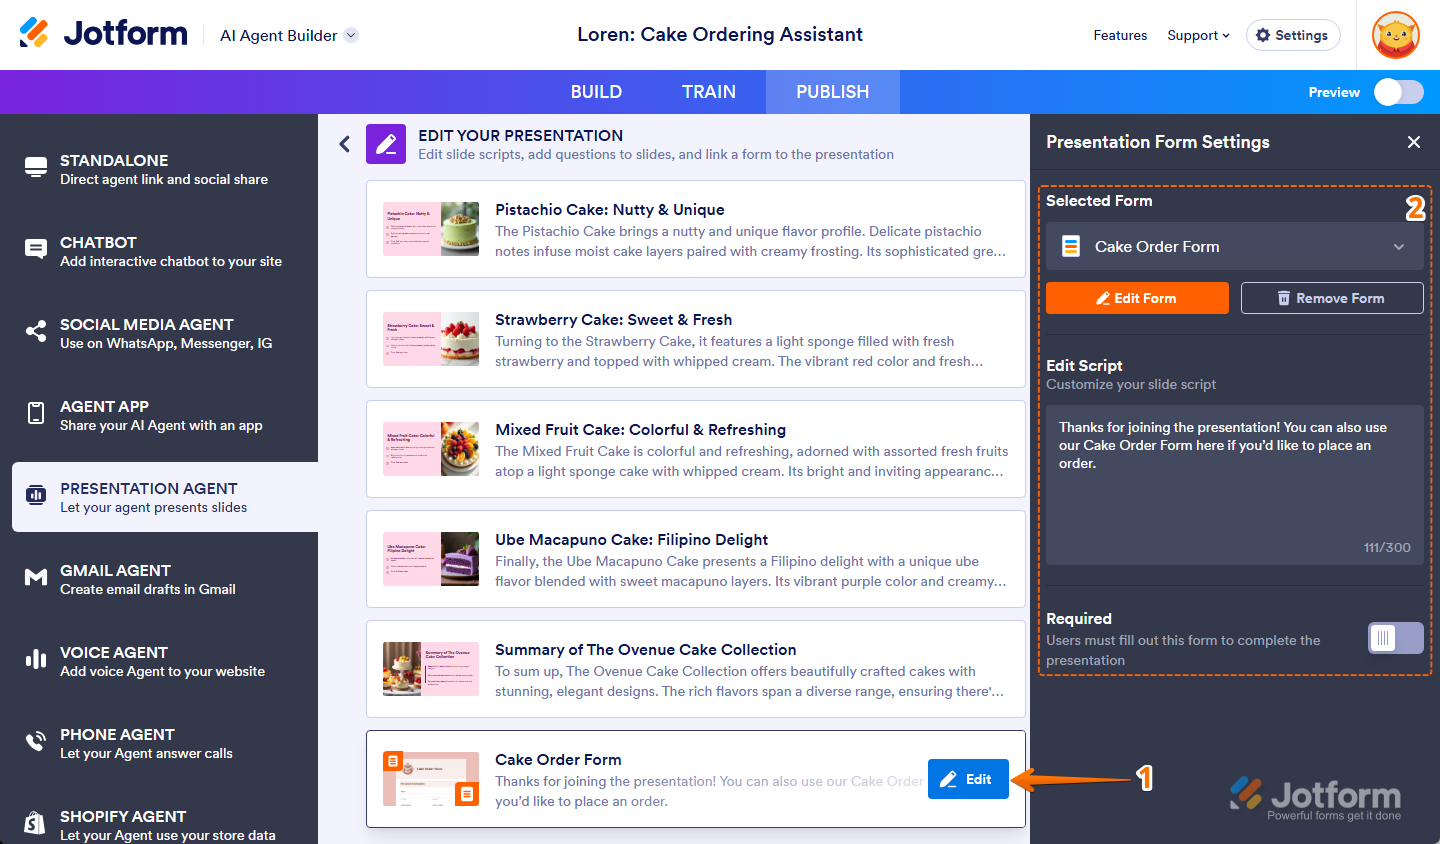The width and height of the screenshot is (1440, 844).
Task: Open the Support dropdown menu
Action: coord(1198,35)
